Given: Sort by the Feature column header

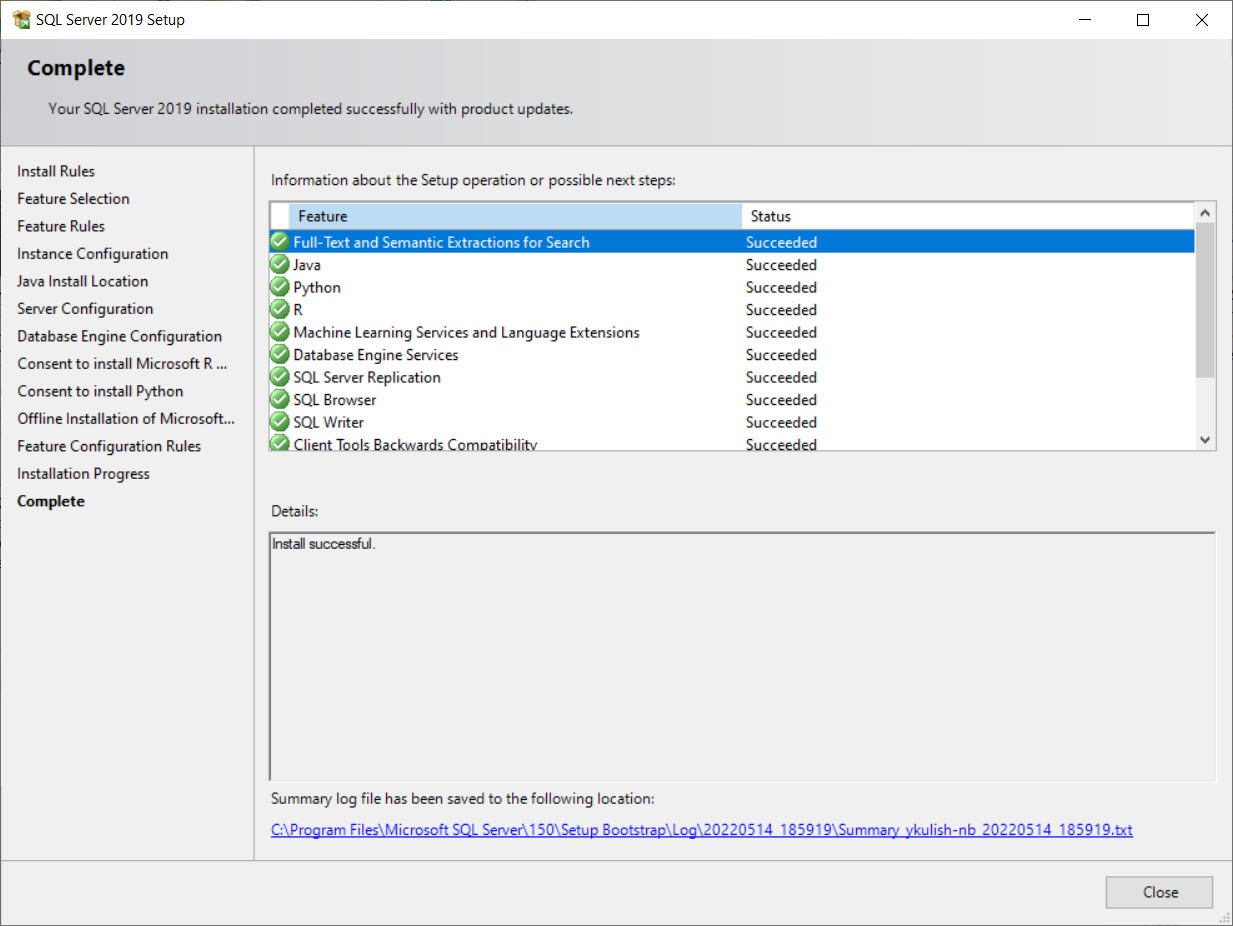Looking at the screenshot, I should tap(515, 216).
